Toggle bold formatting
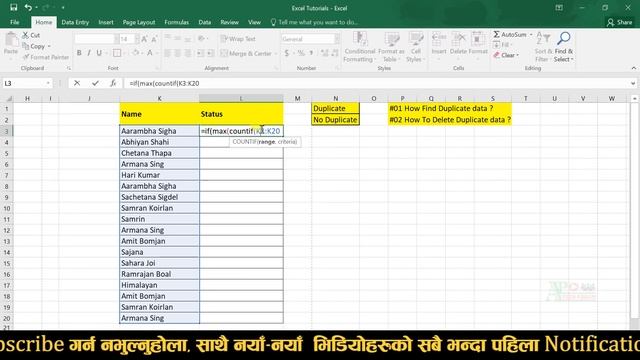The image size is (640, 360). pyautogui.click(x=79, y=53)
